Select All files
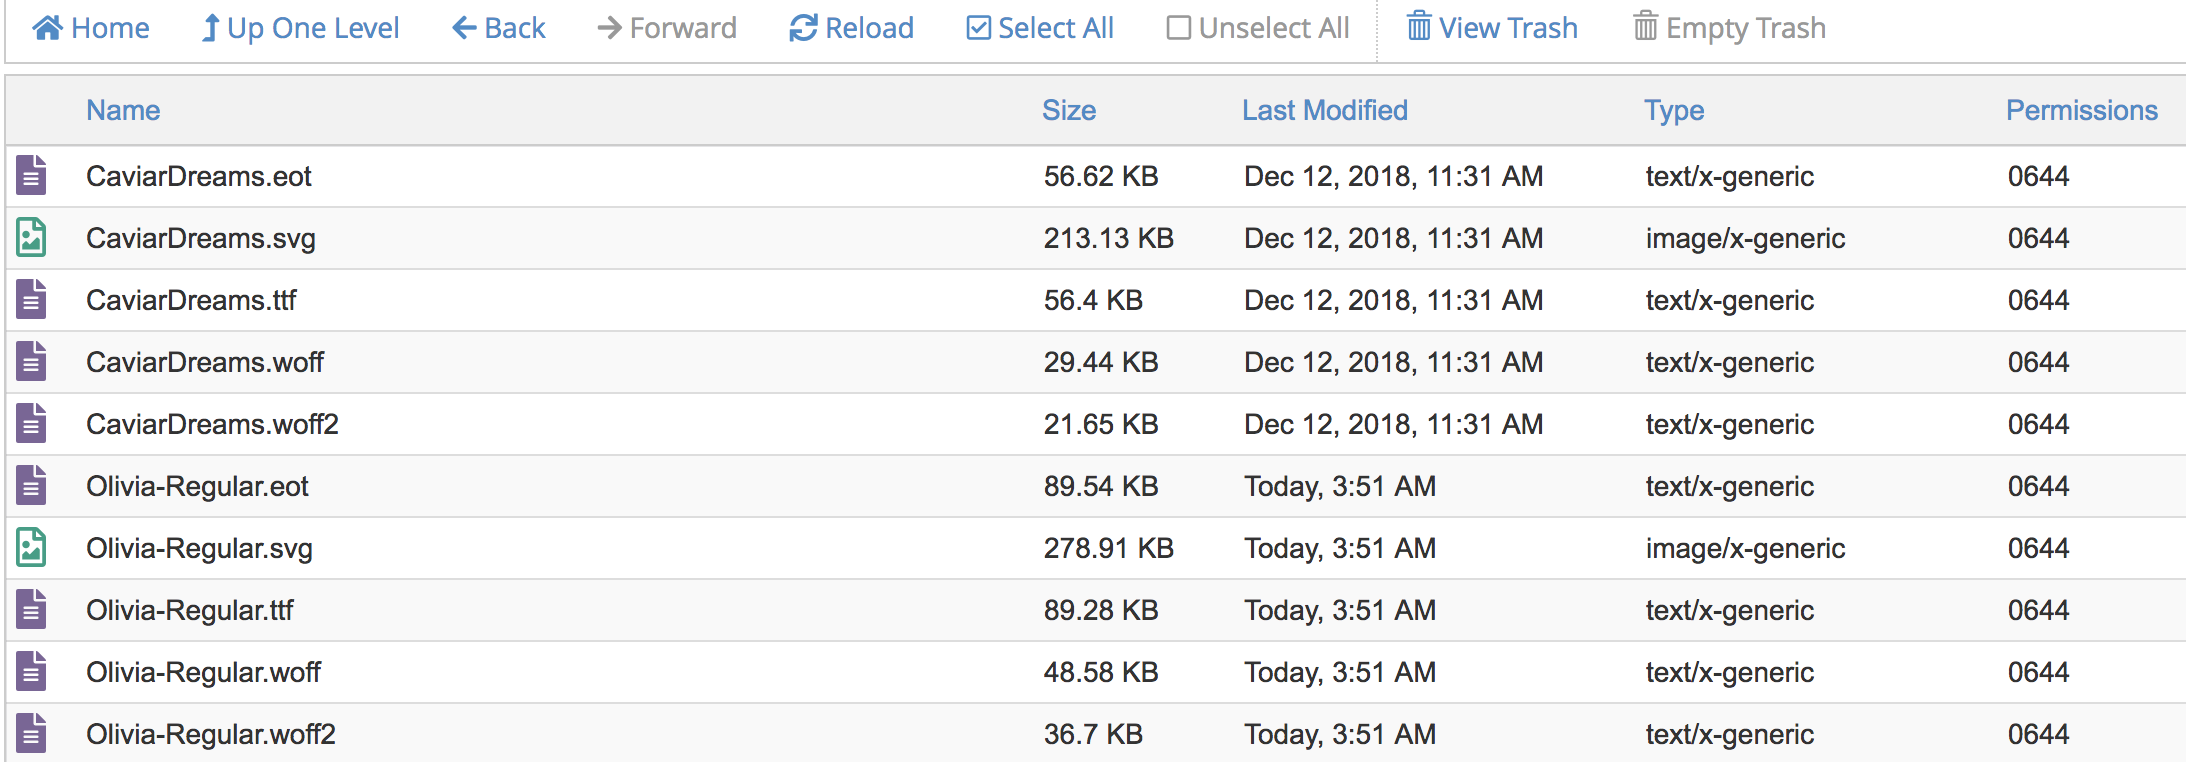 (1040, 28)
